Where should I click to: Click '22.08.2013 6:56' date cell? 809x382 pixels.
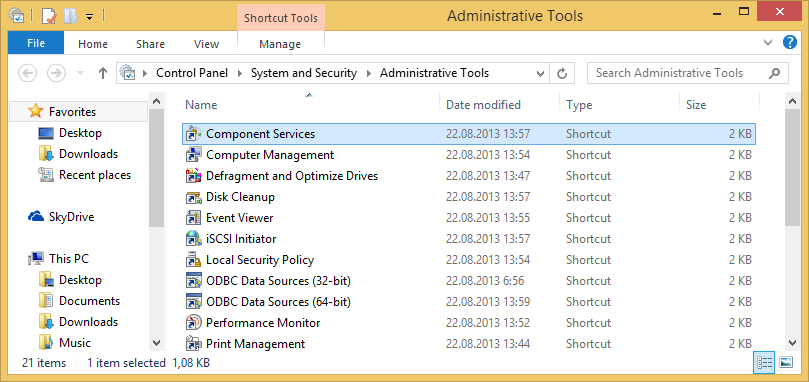(485, 281)
